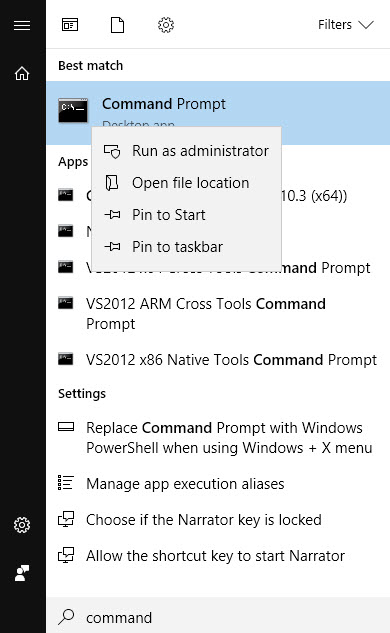Open Manage app execution aliases
The height and width of the screenshot is (633, 390).
[x=218, y=484]
